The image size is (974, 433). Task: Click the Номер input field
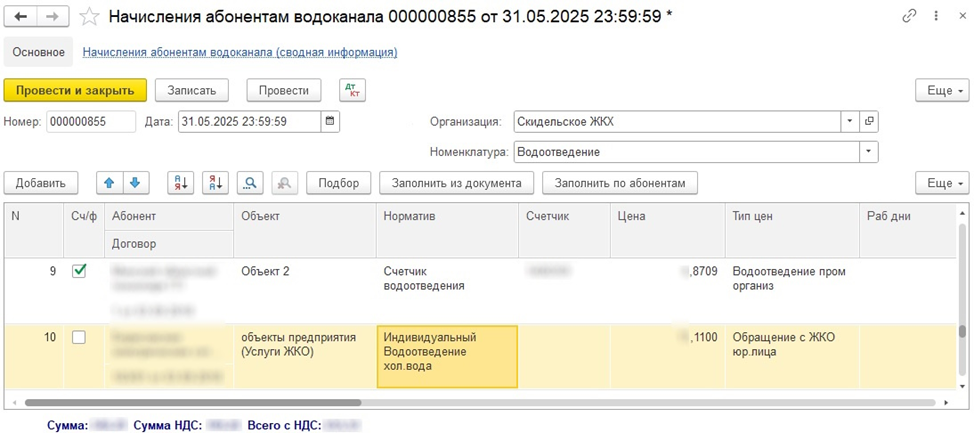[x=91, y=122]
